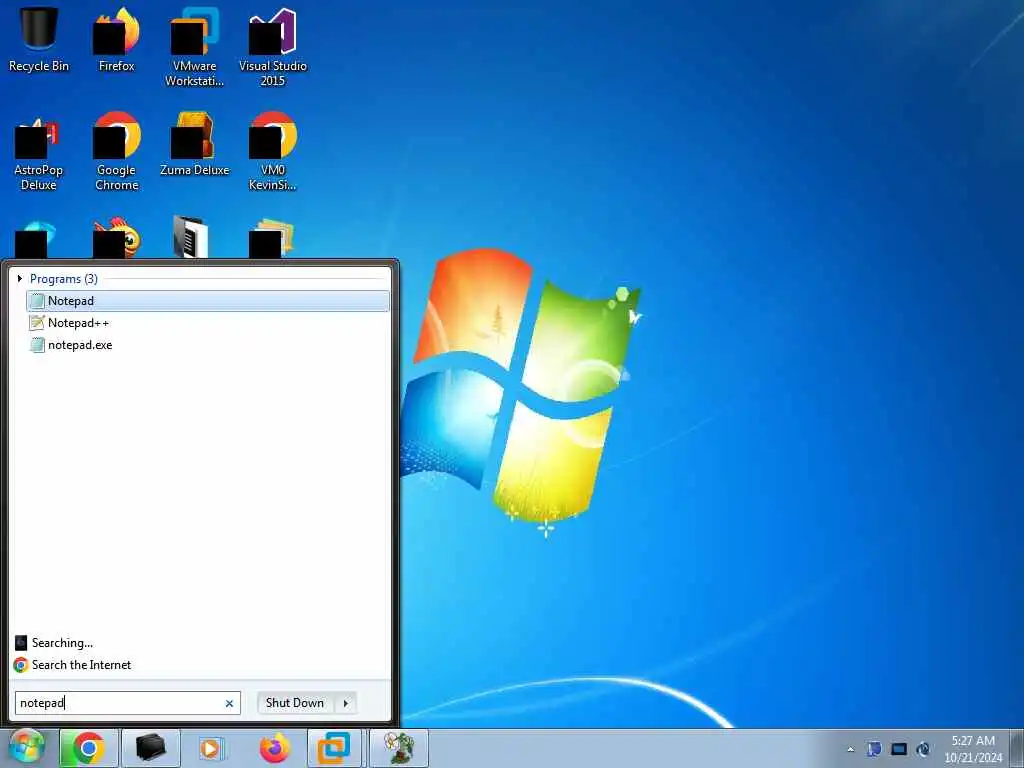Click the round sync tray icon
This screenshot has height=768, width=1024.
[923, 749]
